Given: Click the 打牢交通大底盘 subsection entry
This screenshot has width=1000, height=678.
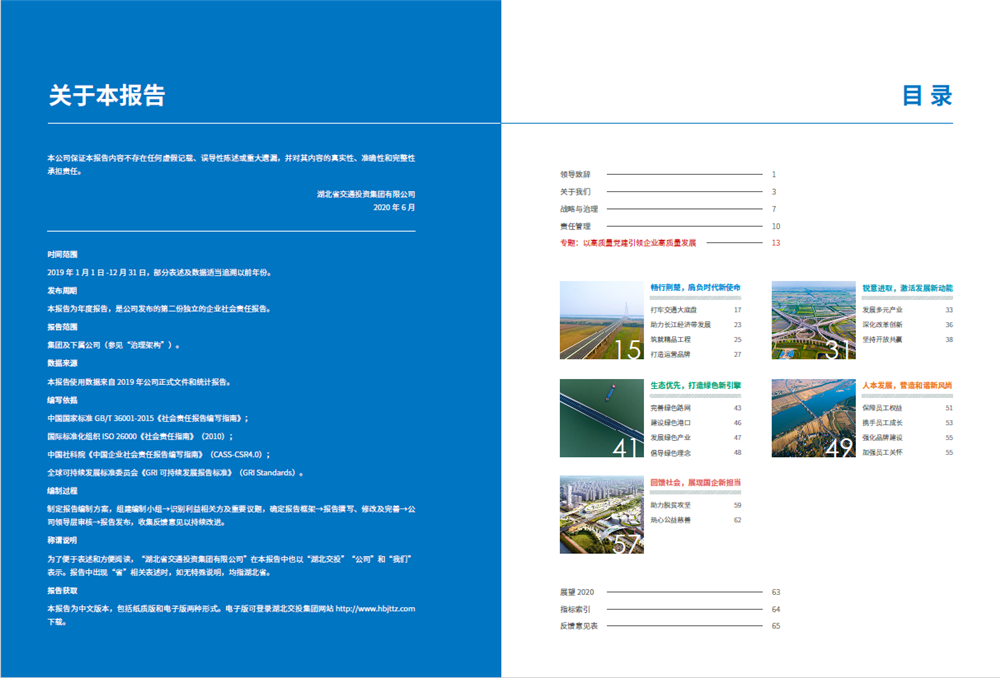Looking at the screenshot, I should (674, 310).
